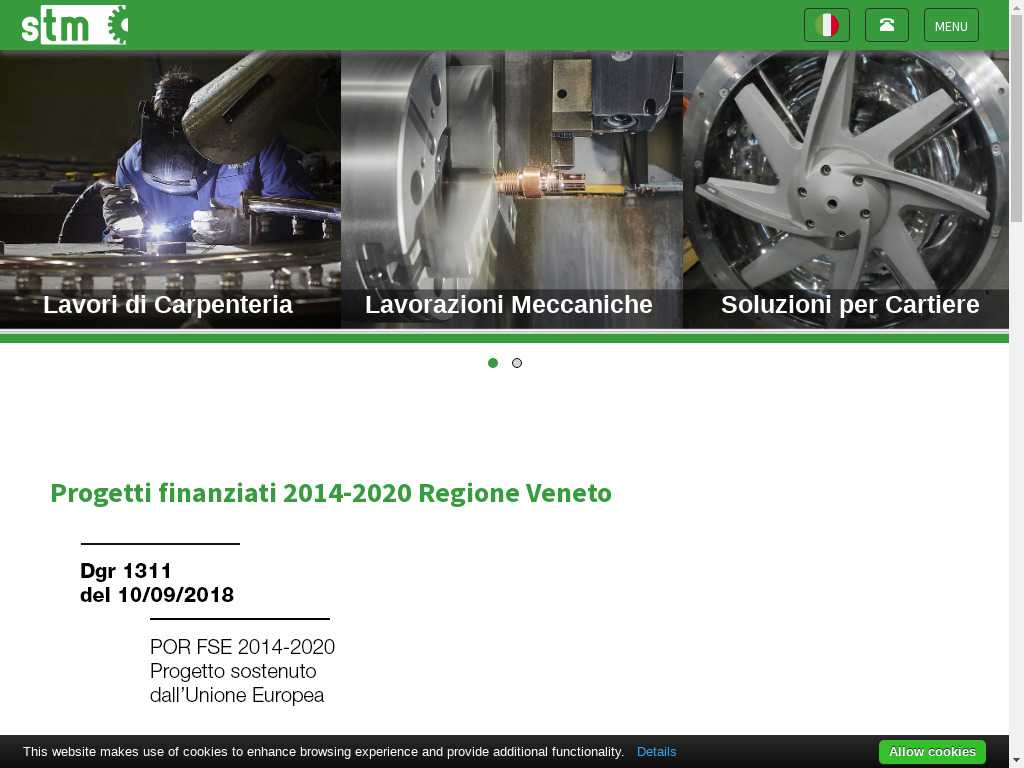Open the Soluzioni per Cartiere slide

pyautogui.click(x=846, y=189)
